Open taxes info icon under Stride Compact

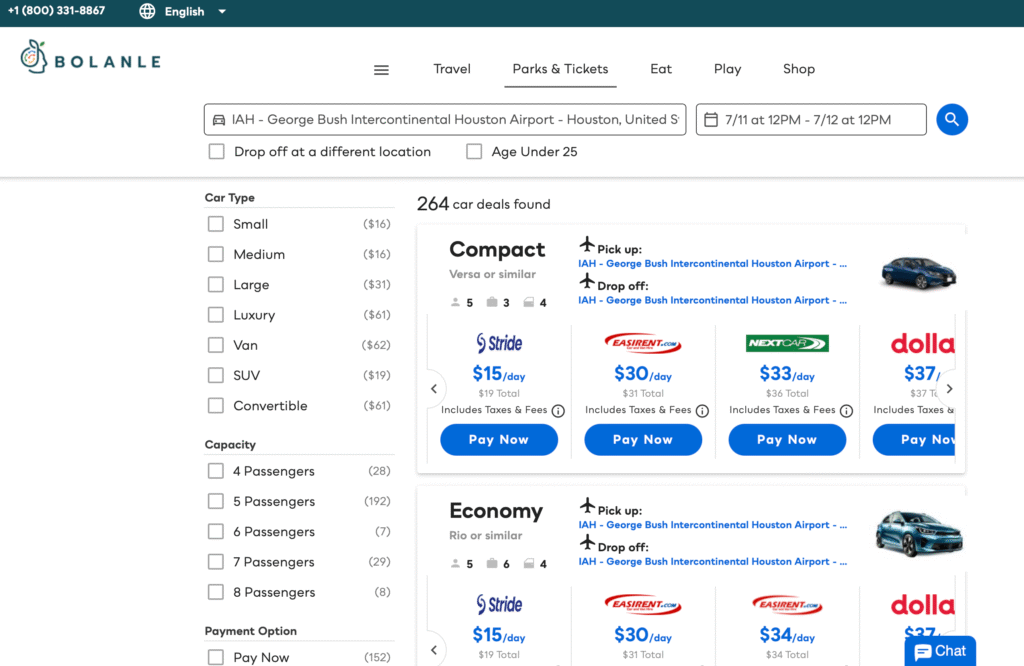tap(558, 411)
